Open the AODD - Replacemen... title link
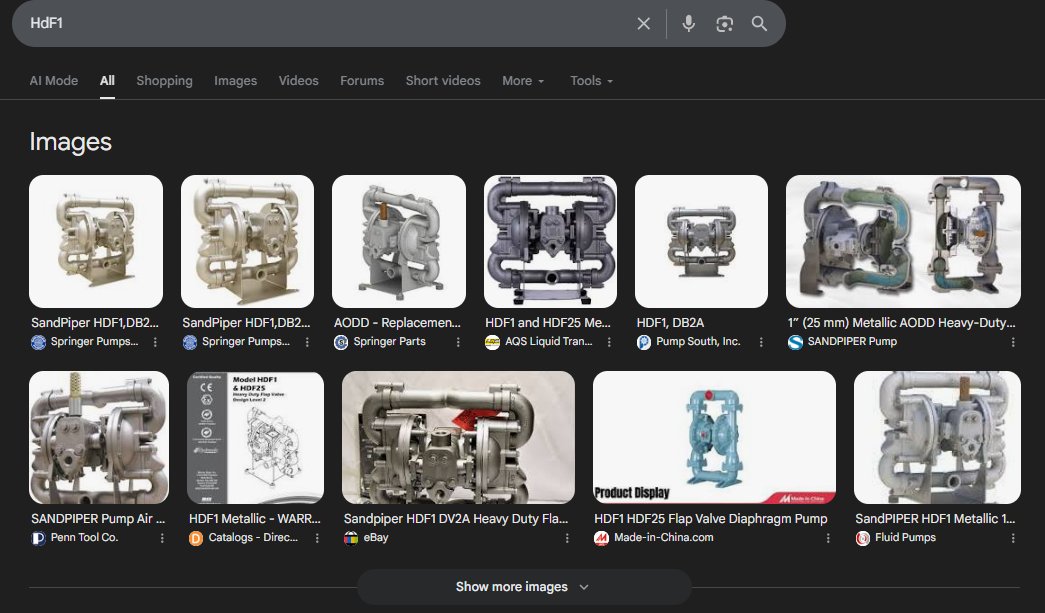 397,322
